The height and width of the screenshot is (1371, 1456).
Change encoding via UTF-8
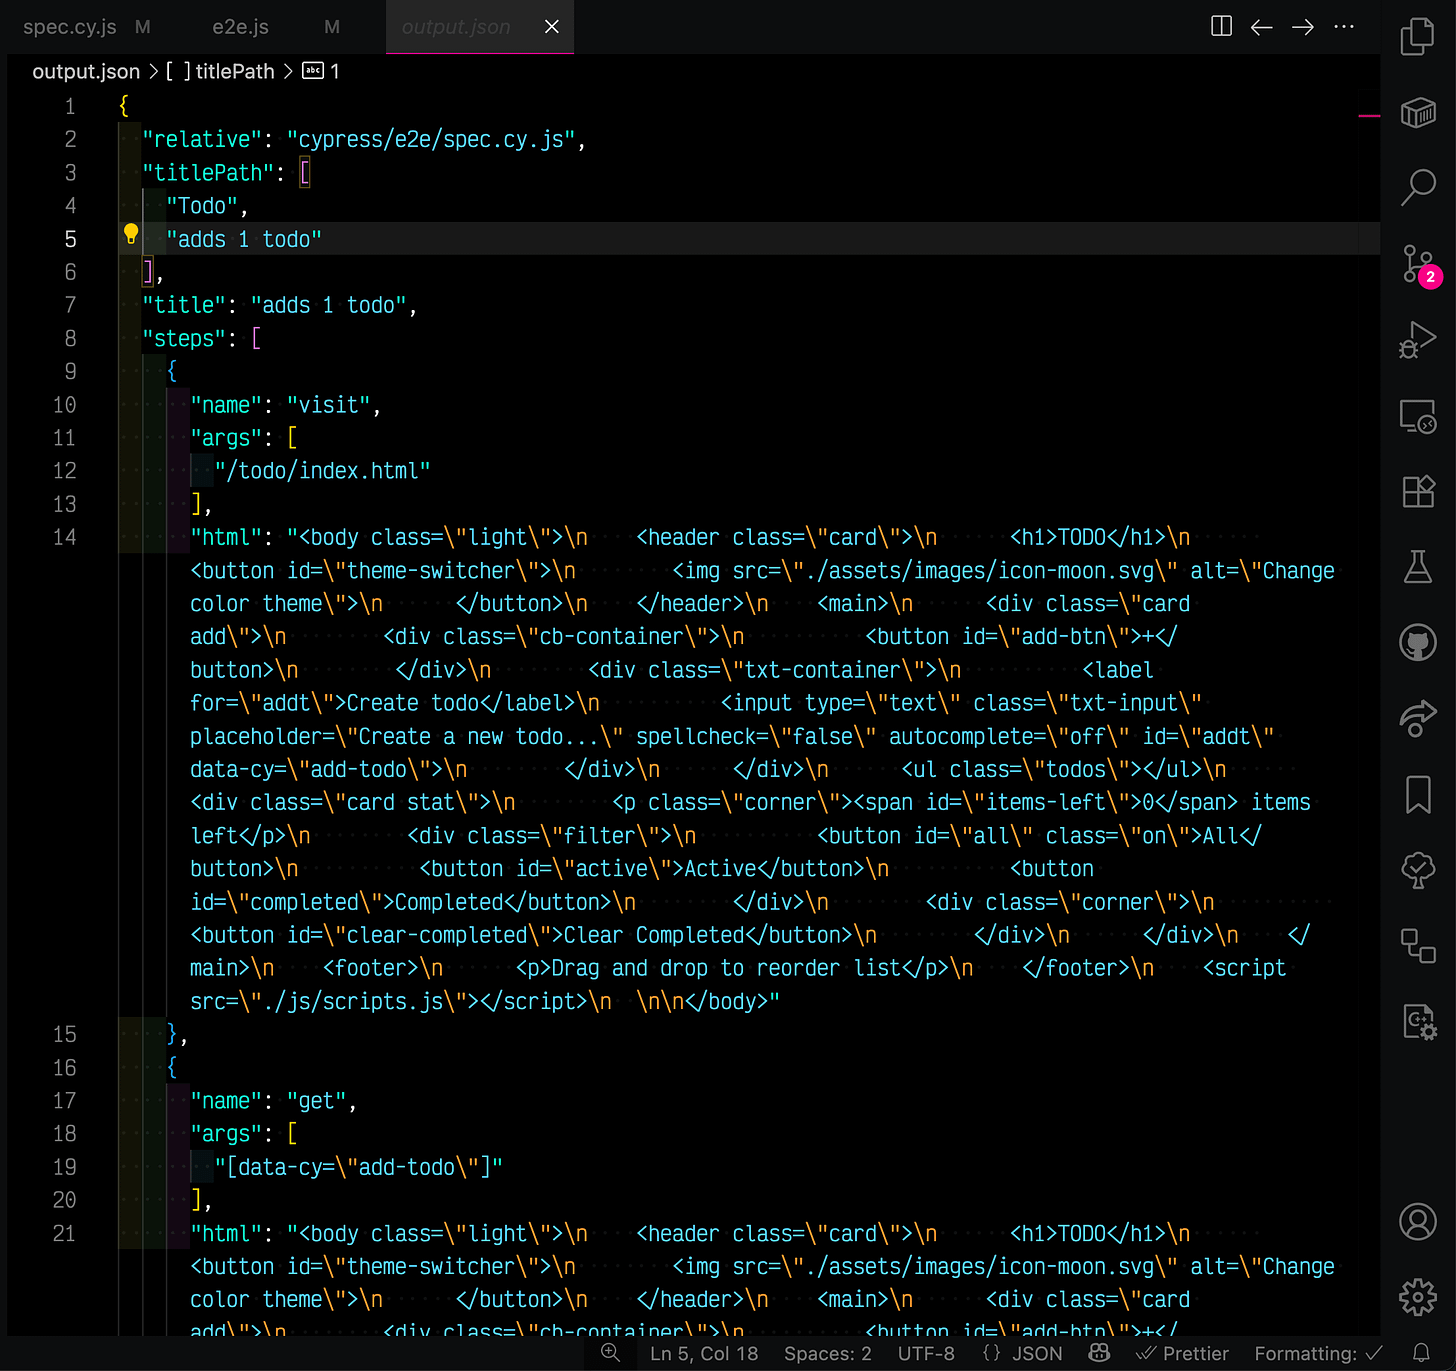click(926, 1353)
